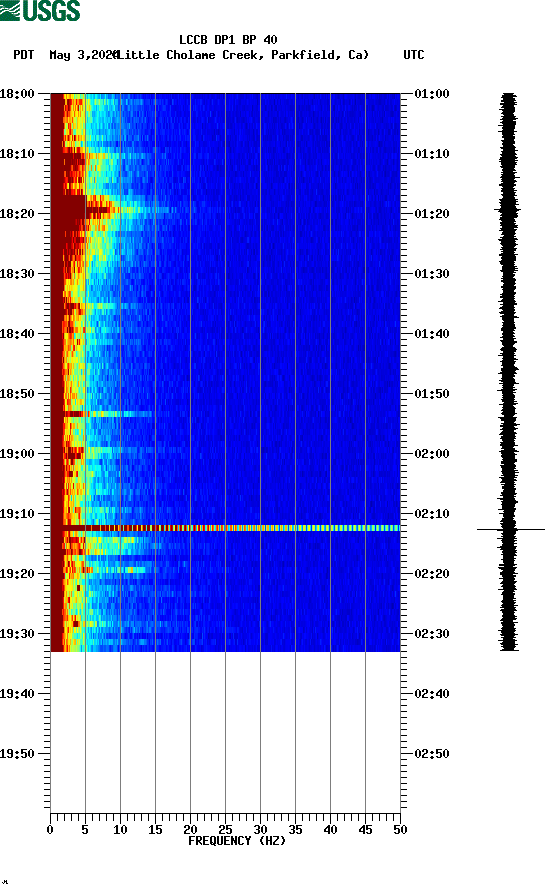
Task: Click the '01:30' UTC time label
Action: click(432, 274)
